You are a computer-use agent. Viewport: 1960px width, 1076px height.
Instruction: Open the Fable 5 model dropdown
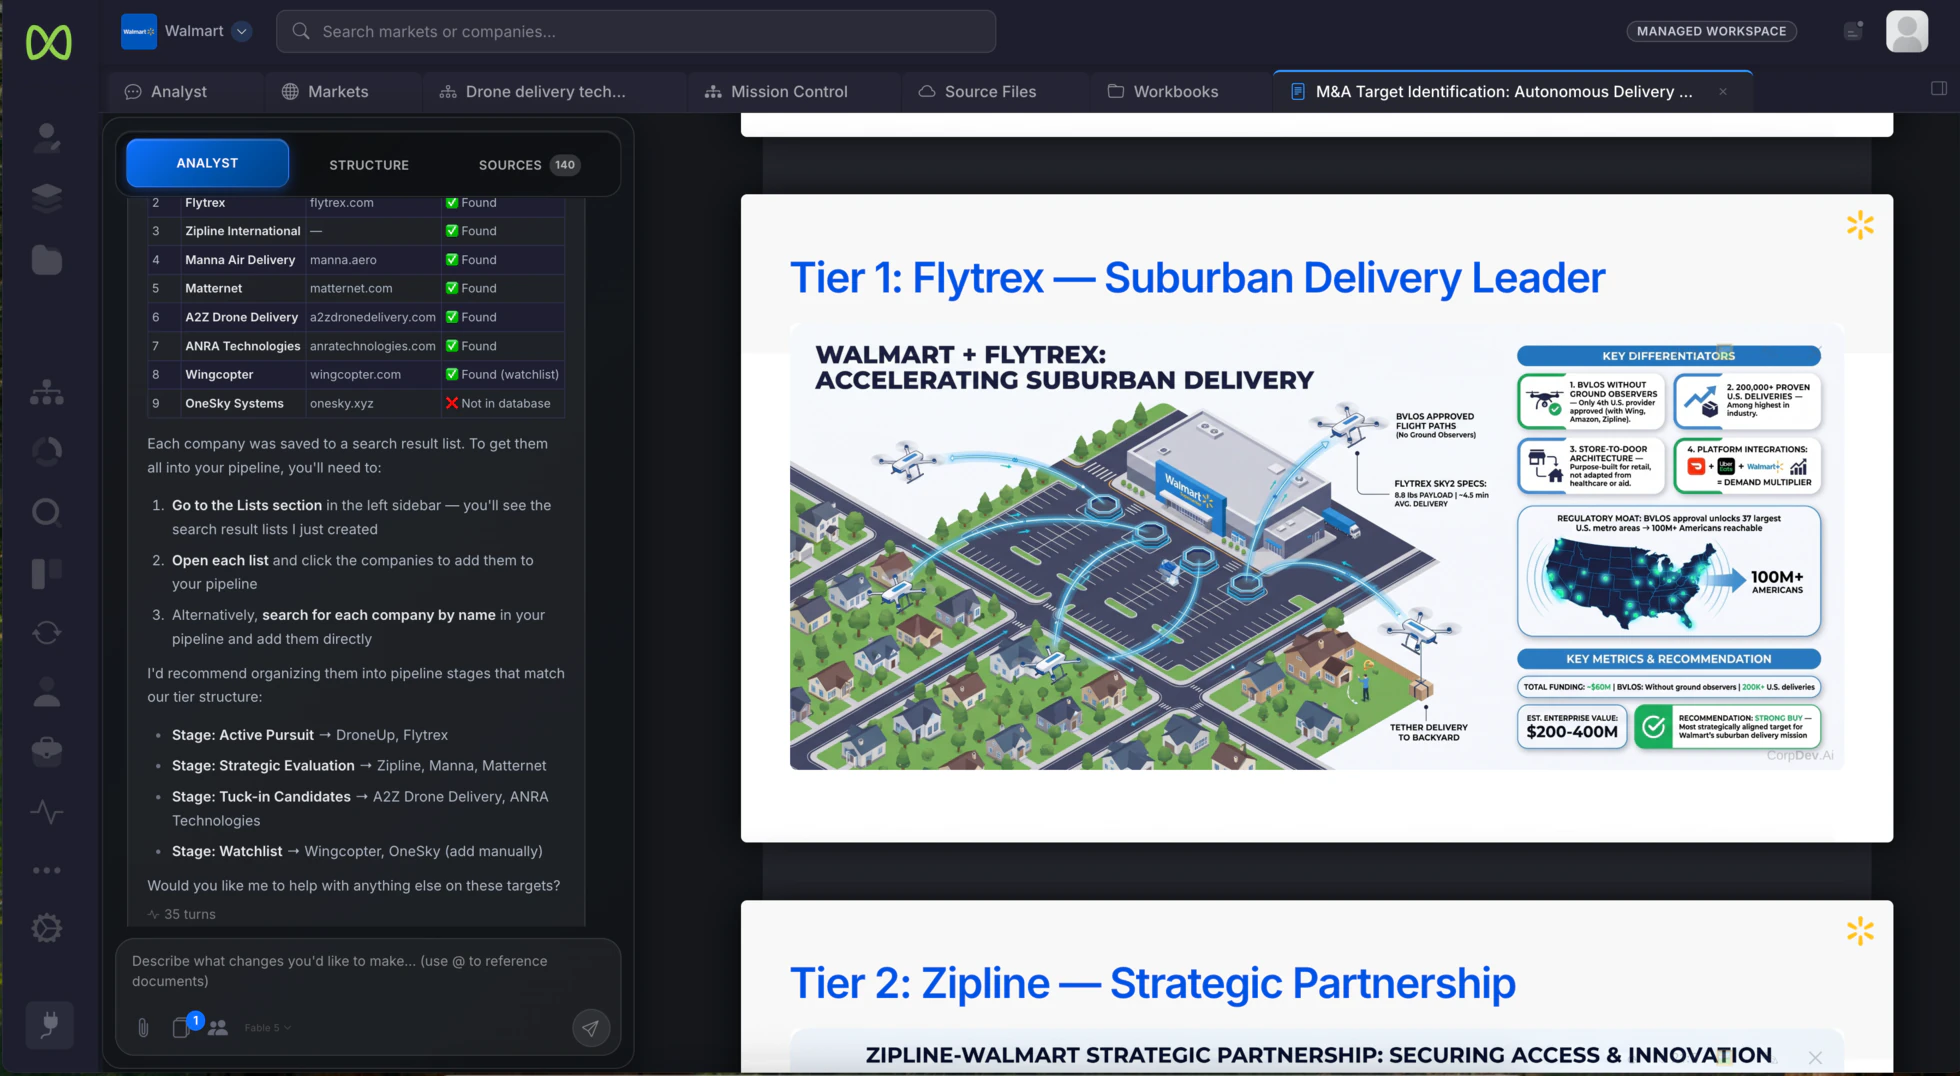pos(267,1027)
